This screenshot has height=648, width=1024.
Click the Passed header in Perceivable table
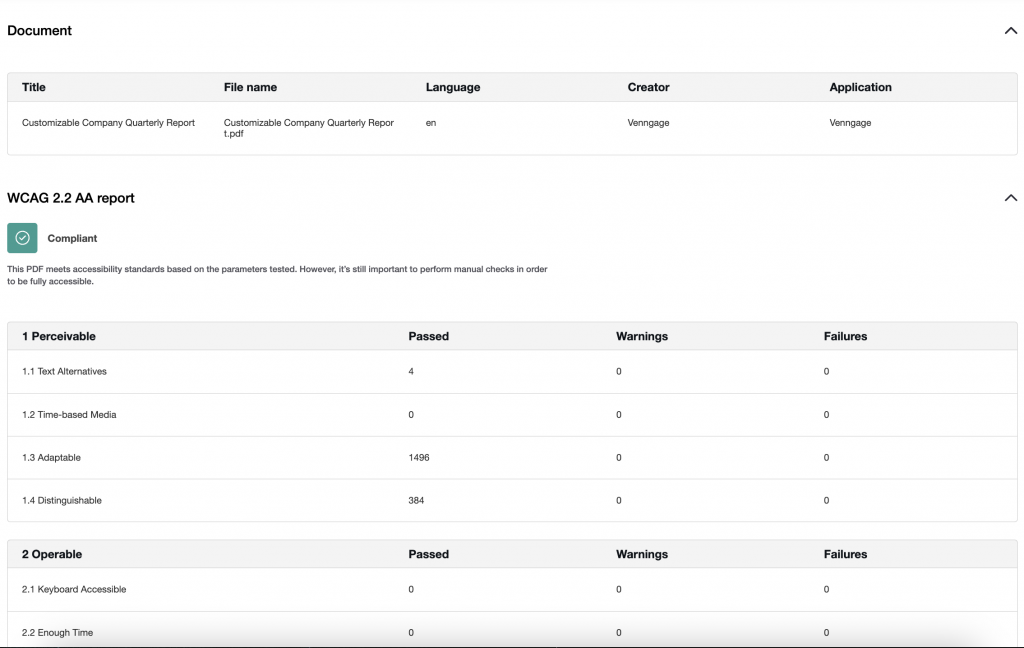pyautogui.click(x=428, y=336)
